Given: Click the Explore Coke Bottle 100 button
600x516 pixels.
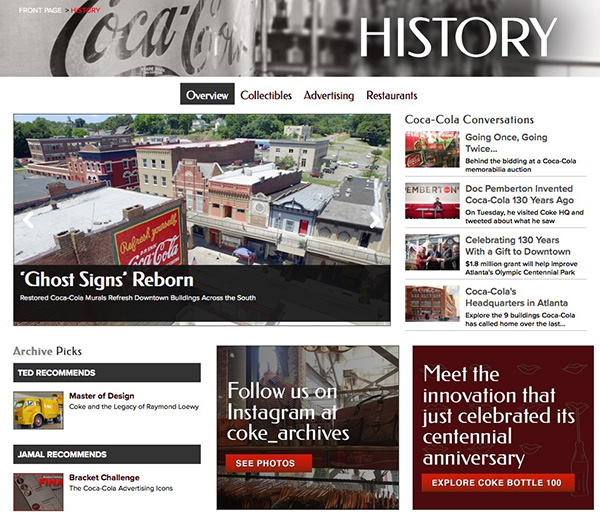Looking at the screenshot, I should pos(497,483).
